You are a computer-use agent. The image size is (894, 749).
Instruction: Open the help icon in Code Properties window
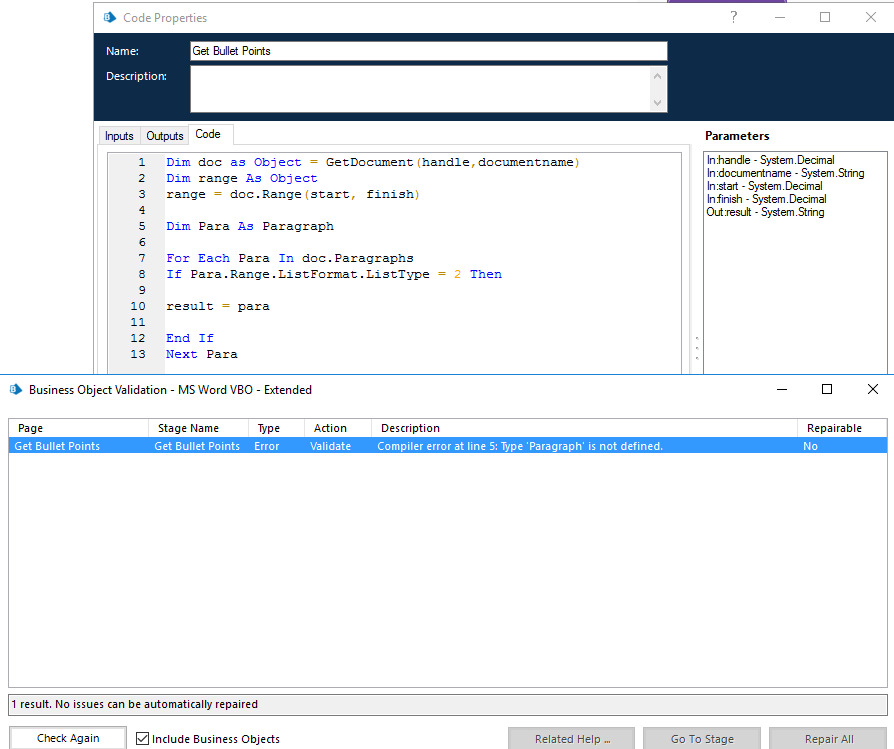click(733, 17)
